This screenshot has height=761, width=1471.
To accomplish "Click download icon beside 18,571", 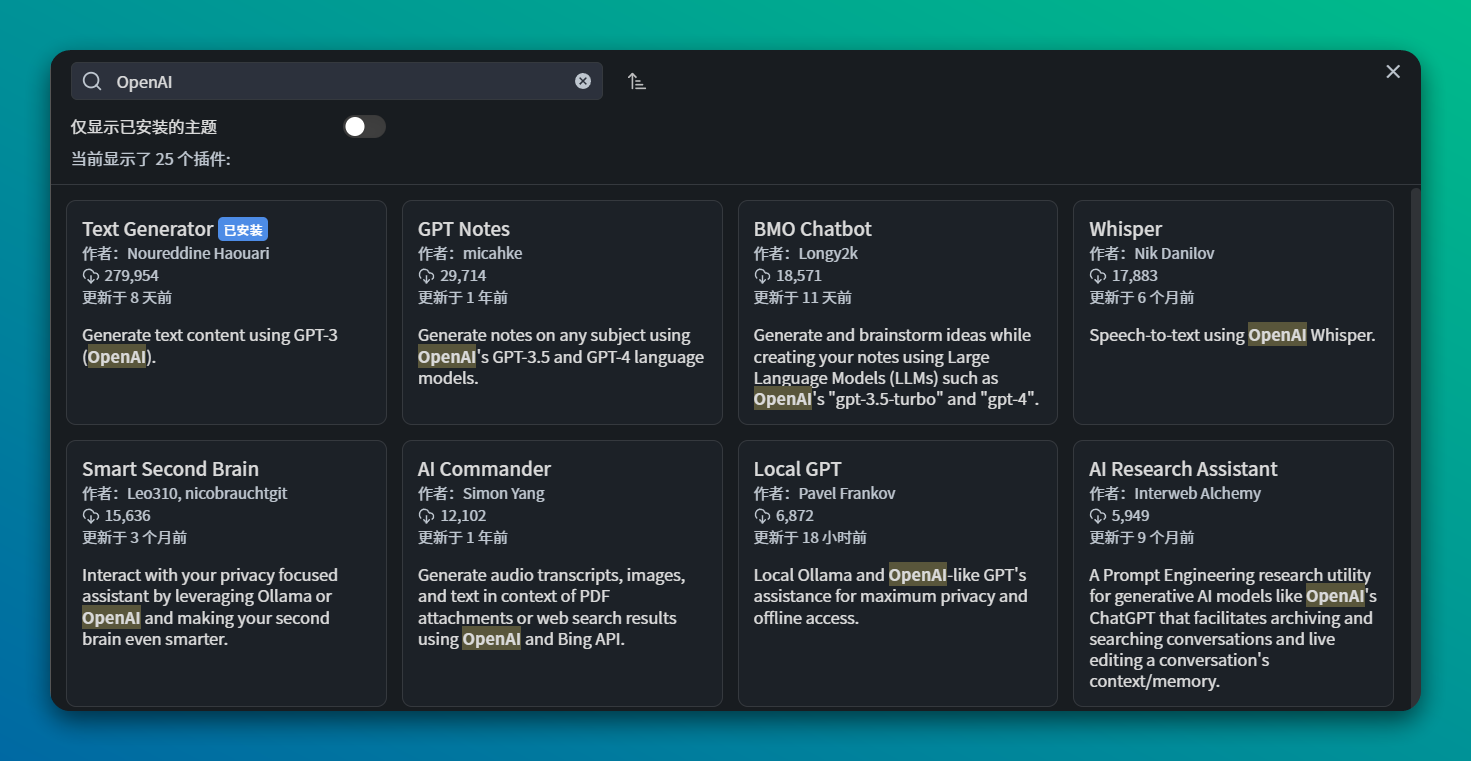I will [x=763, y=276].
